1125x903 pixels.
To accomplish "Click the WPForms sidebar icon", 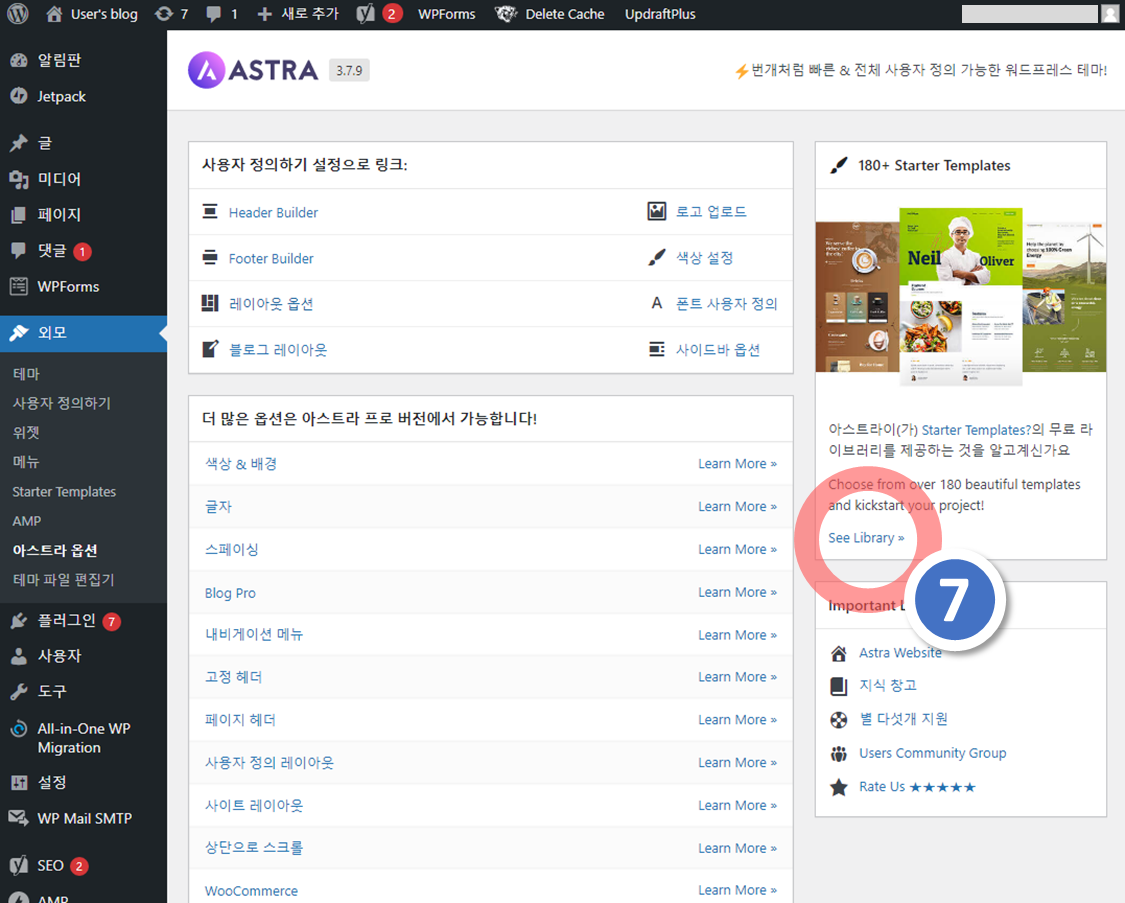I will click(x=19, y=286).
